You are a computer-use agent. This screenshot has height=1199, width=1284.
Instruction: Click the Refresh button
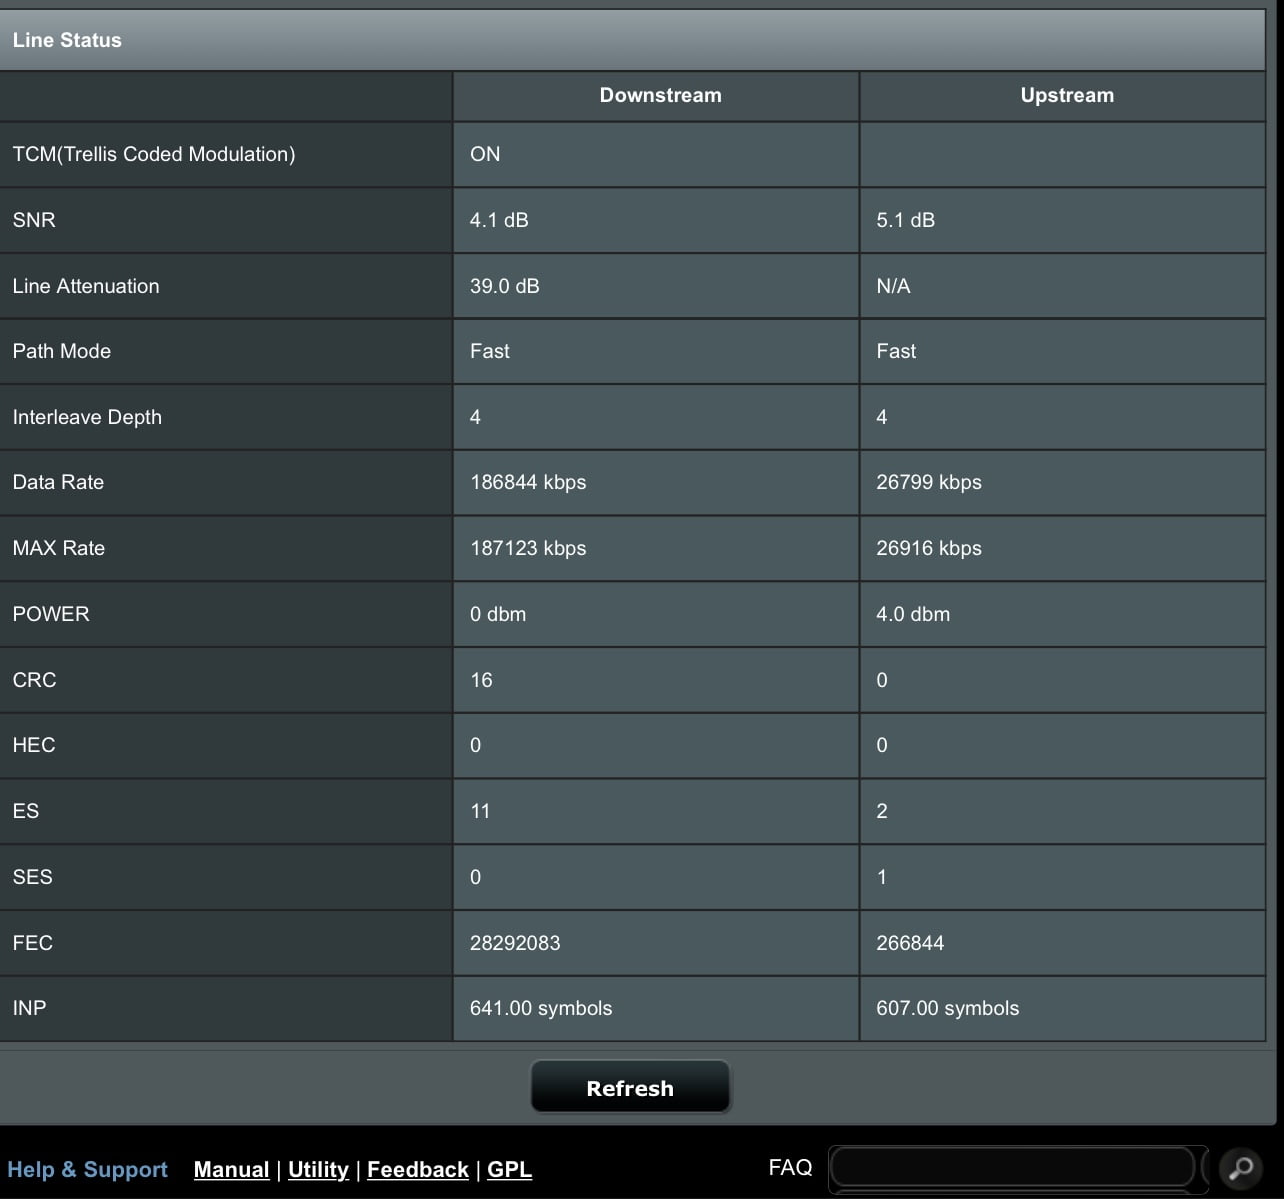point(630,1087)
